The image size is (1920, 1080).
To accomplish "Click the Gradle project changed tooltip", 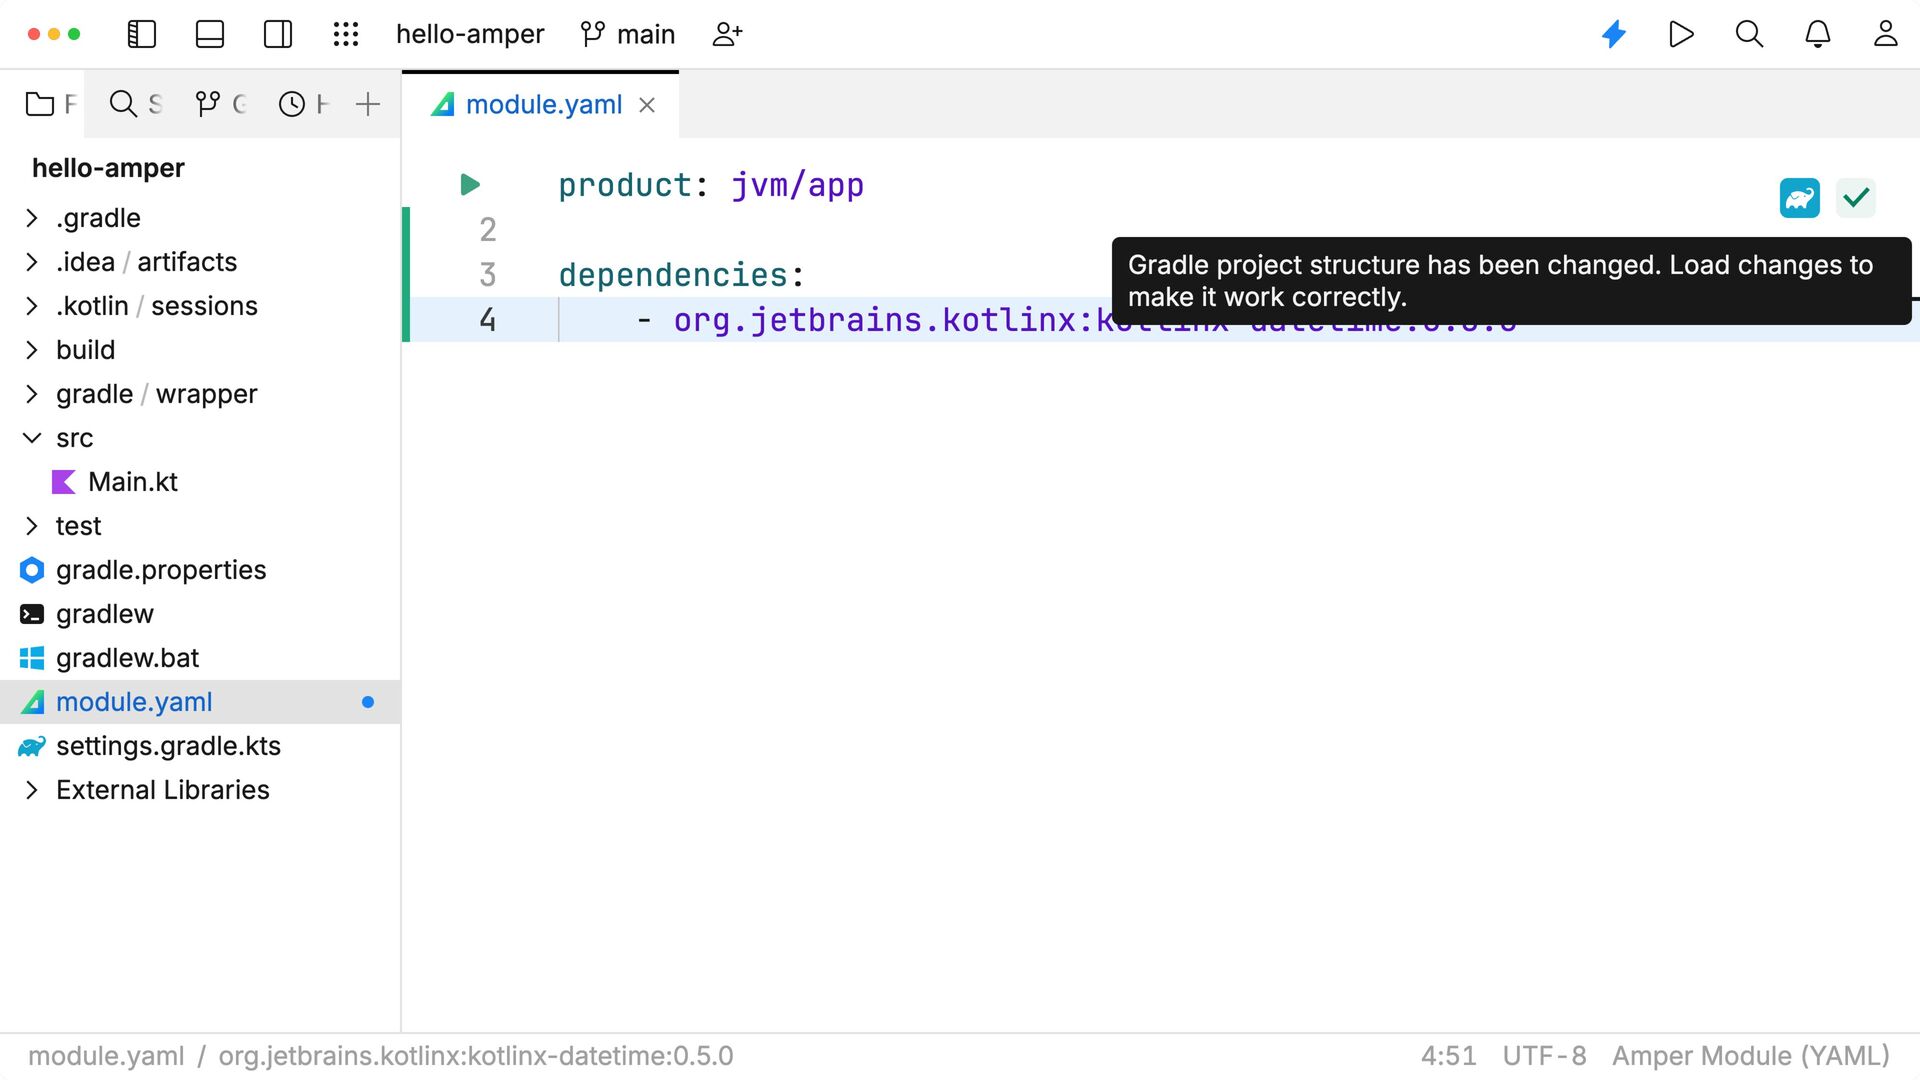I will (1511, 281).
